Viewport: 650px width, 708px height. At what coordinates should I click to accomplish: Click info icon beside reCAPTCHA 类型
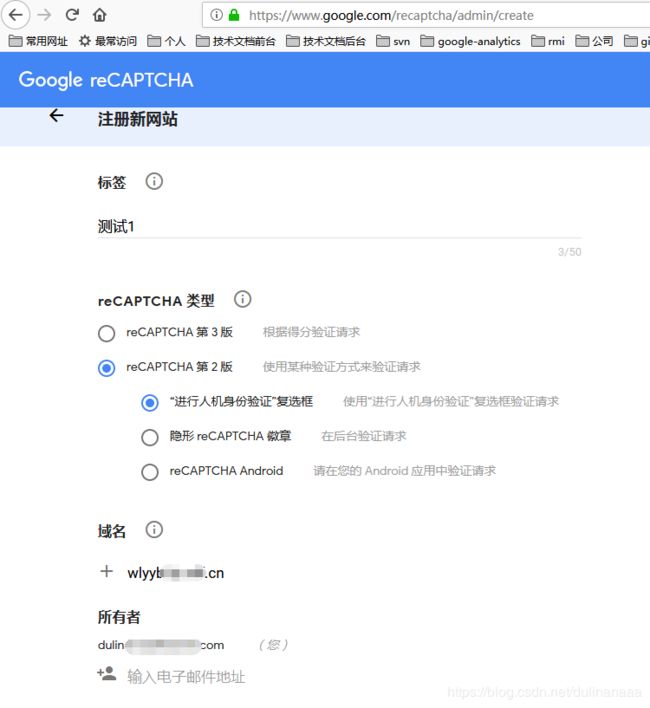[x=242, y=299]
